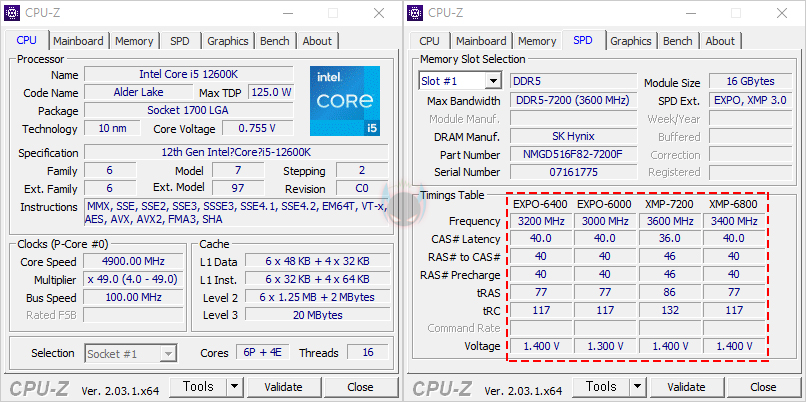806x402 pixels.
Task: Click Package field Socket 1700 LGA
Action: 189,111
